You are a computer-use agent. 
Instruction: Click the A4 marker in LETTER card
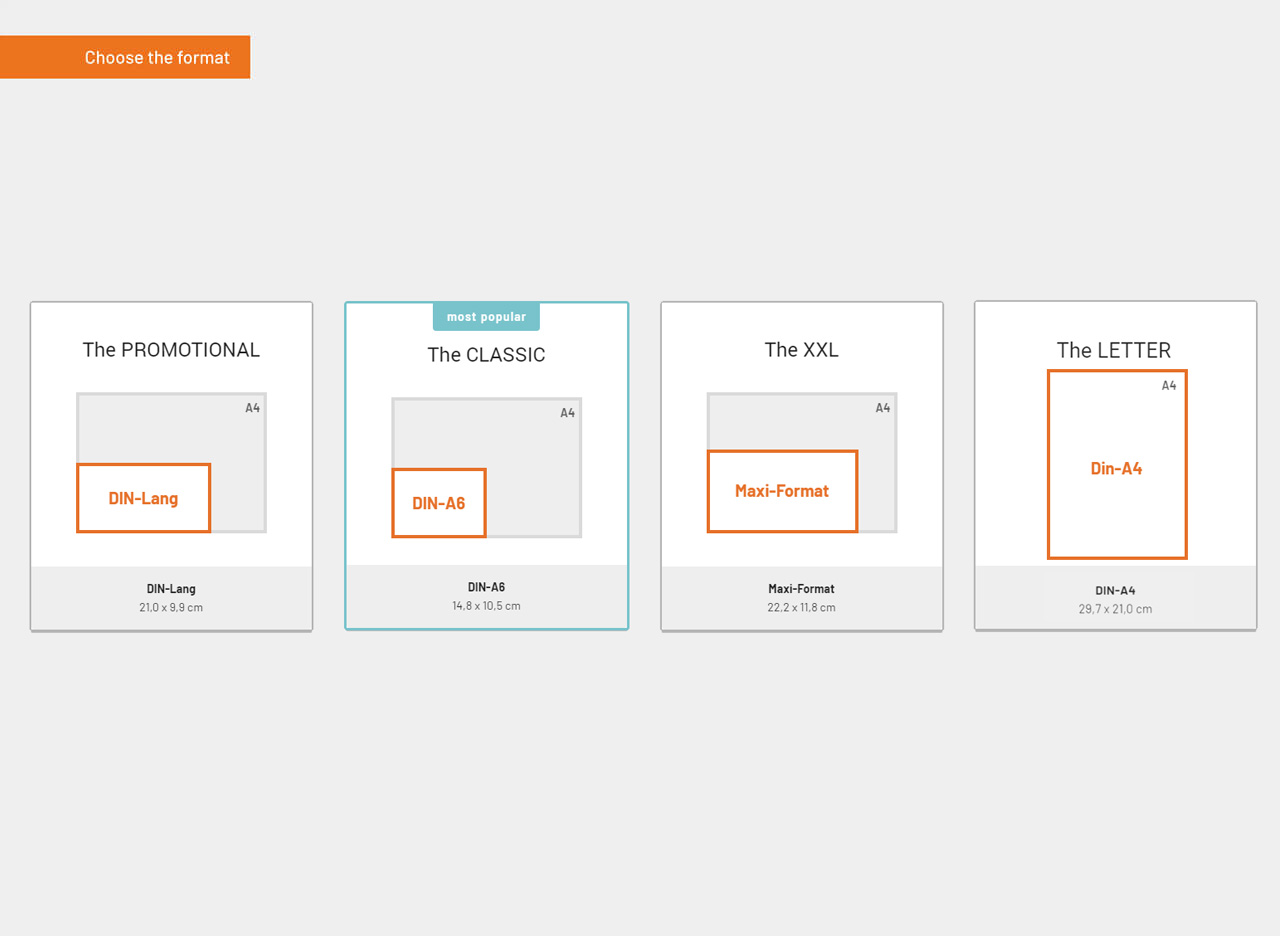(1169, 386)
